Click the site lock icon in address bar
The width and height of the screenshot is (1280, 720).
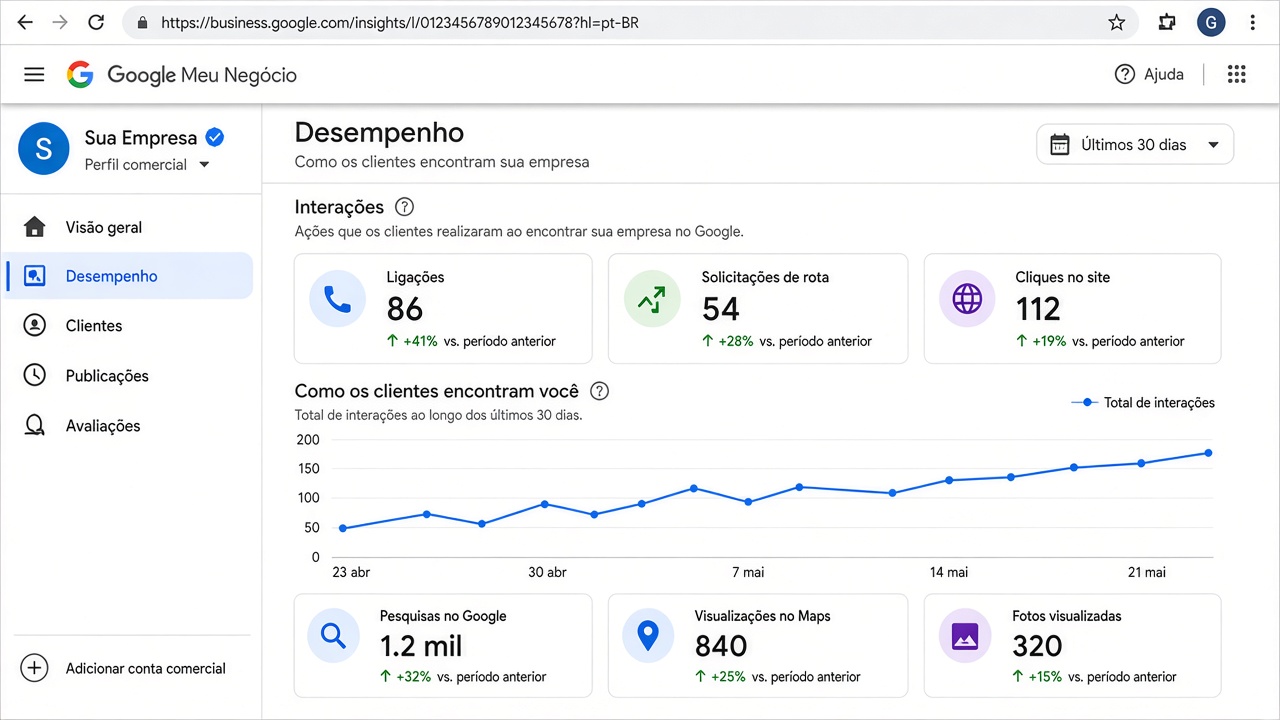(x=143, y=22)
